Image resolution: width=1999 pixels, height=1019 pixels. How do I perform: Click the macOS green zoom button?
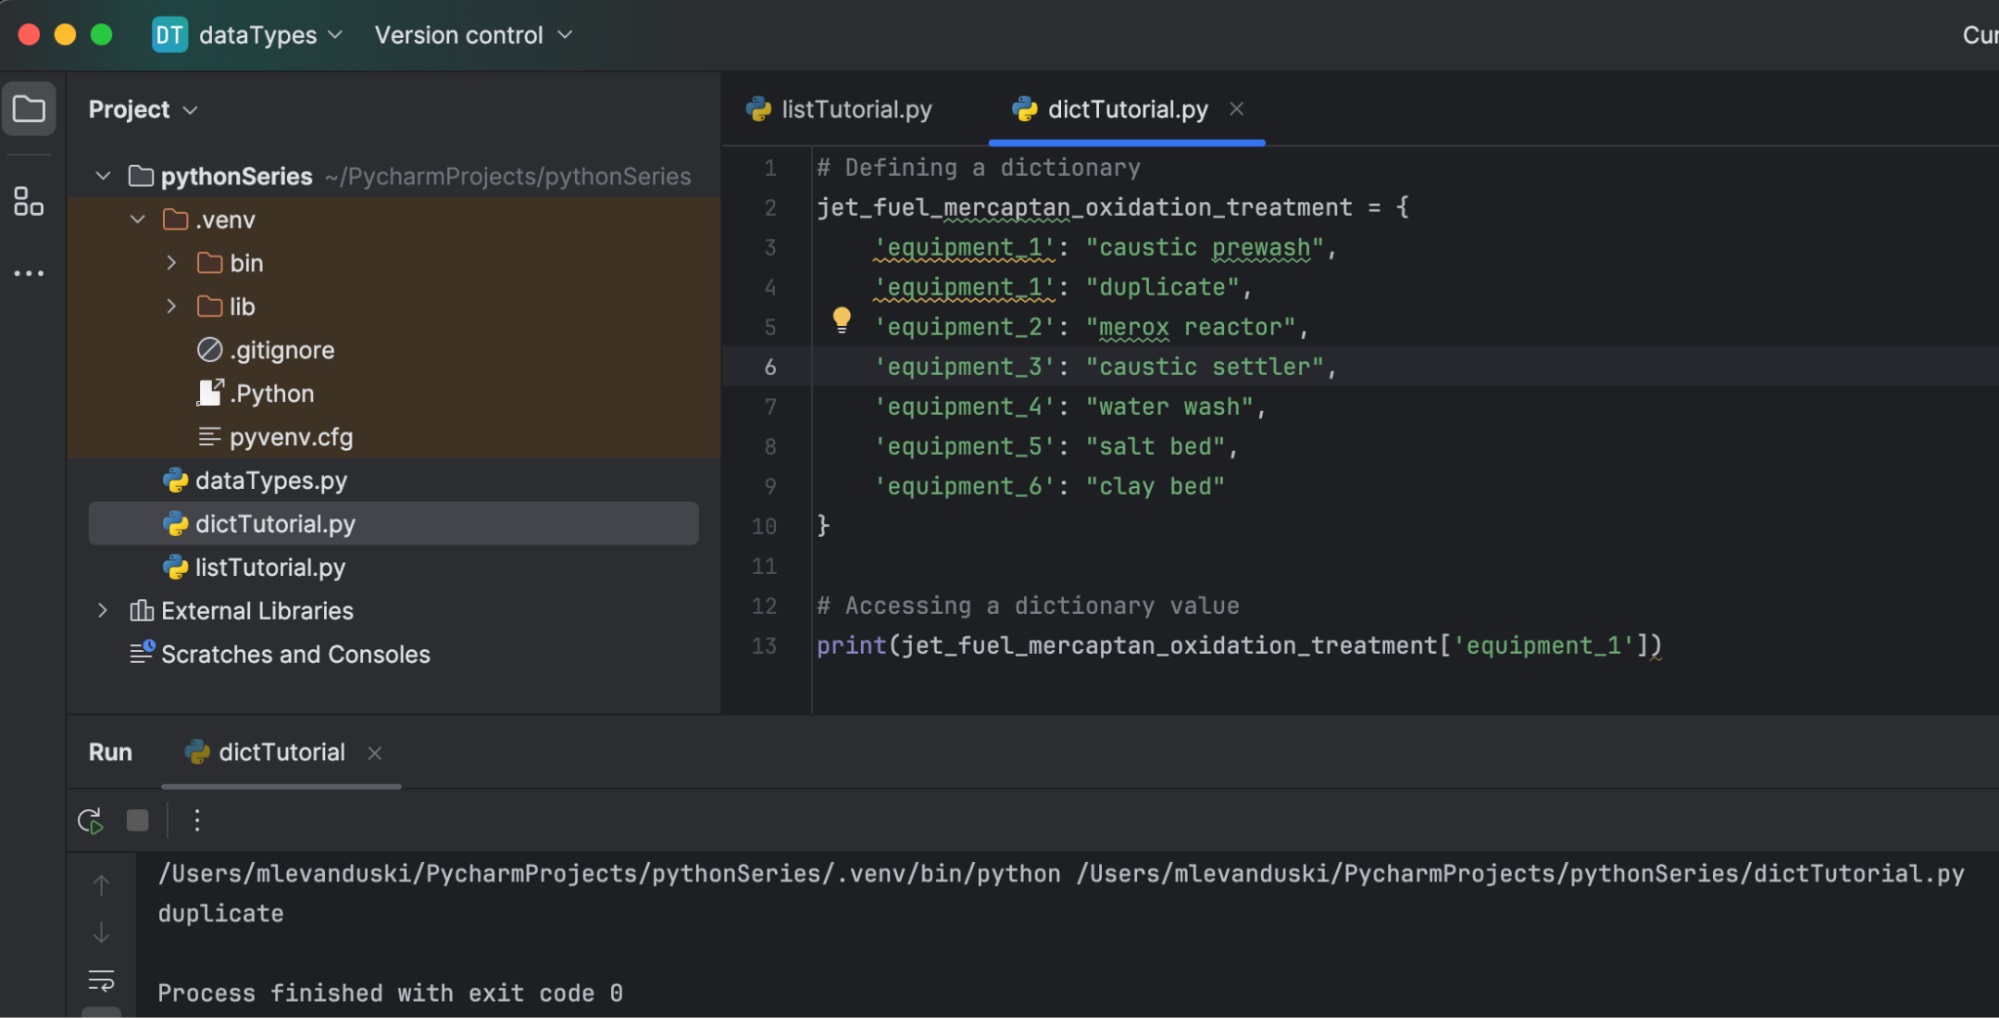101,35
